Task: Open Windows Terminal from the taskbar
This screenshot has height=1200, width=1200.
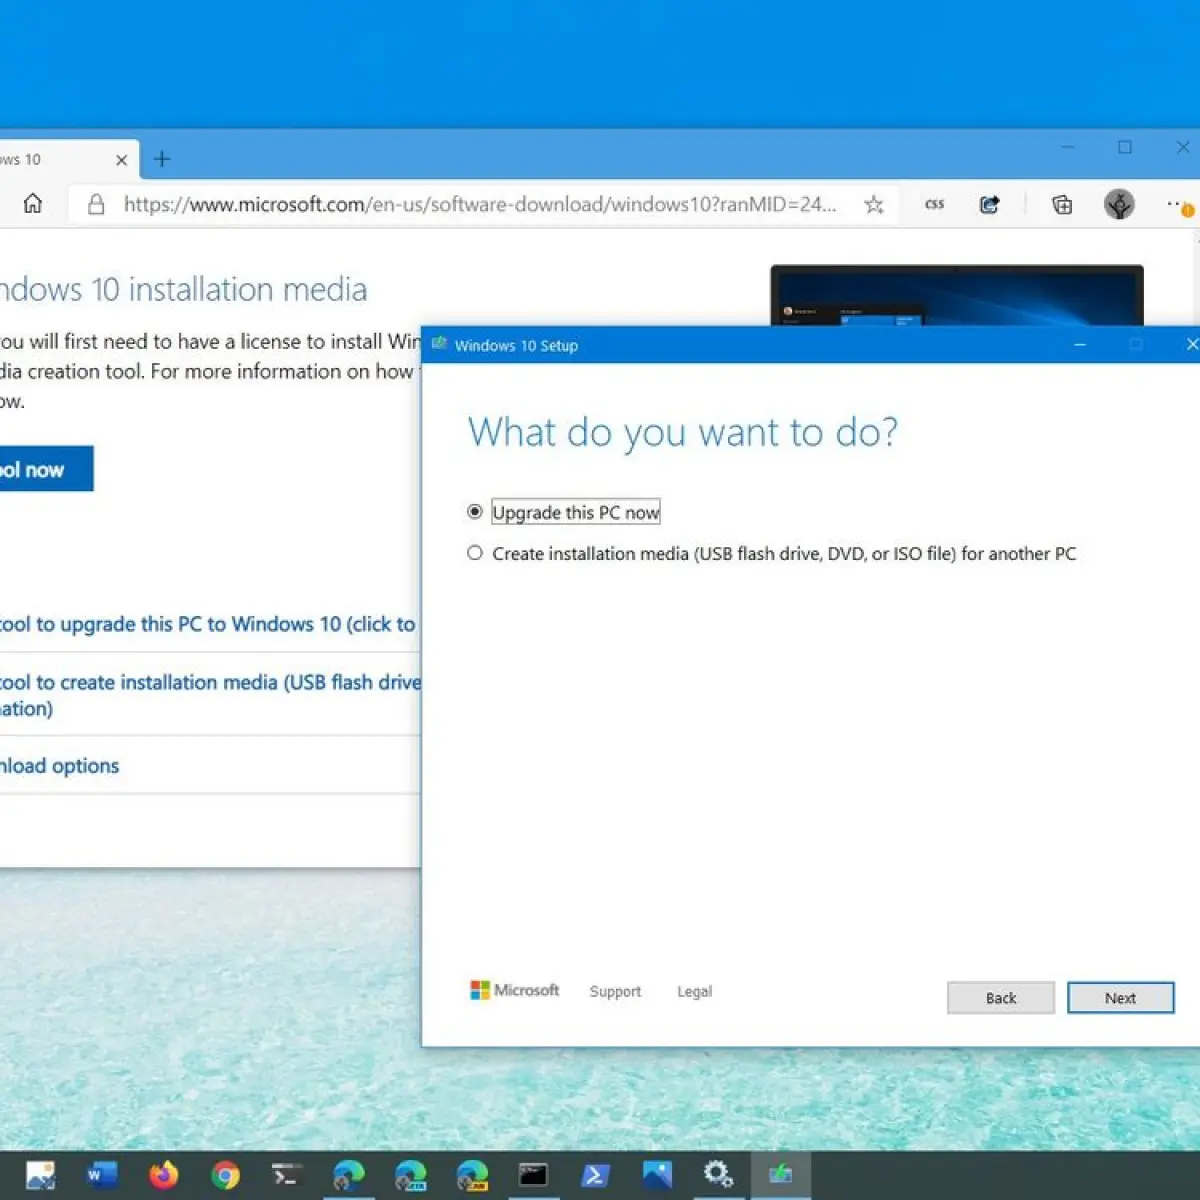Action: pos(287,1175)
